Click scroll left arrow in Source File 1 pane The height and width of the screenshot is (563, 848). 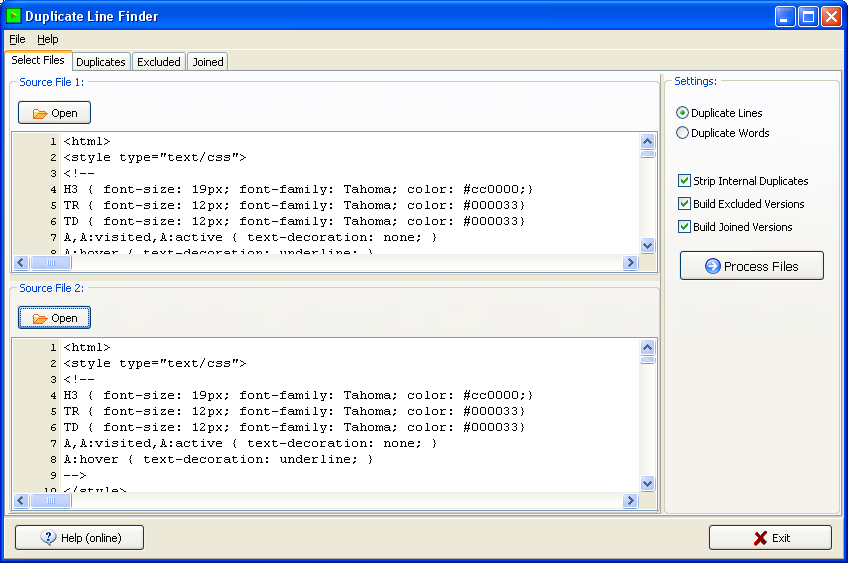tap(21, 263)
